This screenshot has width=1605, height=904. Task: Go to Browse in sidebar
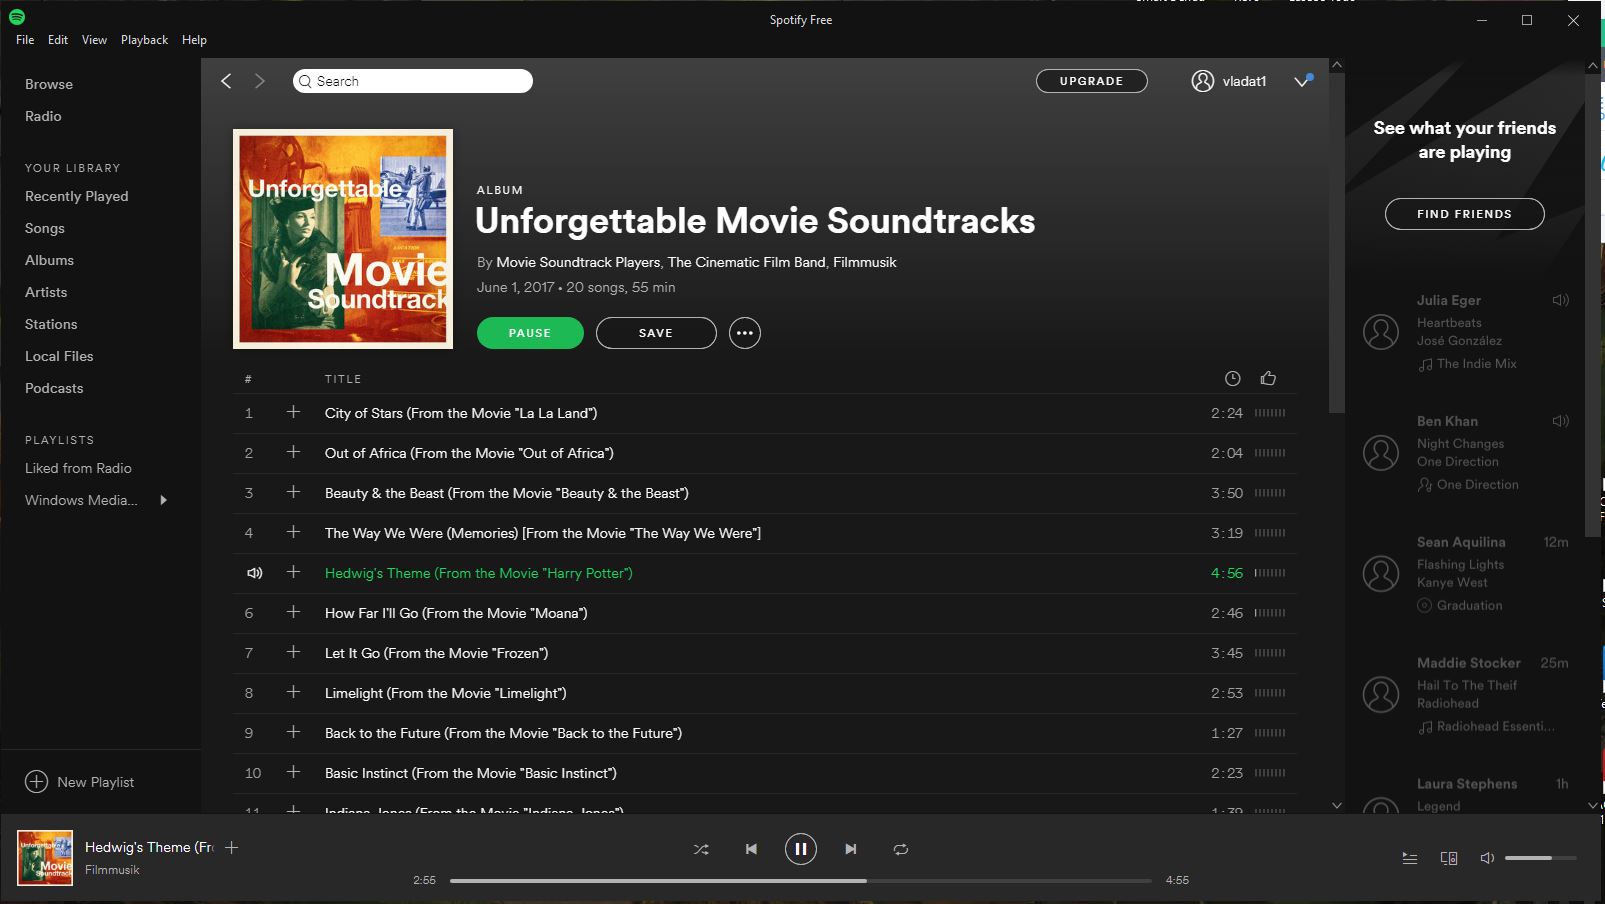(49, 84)
